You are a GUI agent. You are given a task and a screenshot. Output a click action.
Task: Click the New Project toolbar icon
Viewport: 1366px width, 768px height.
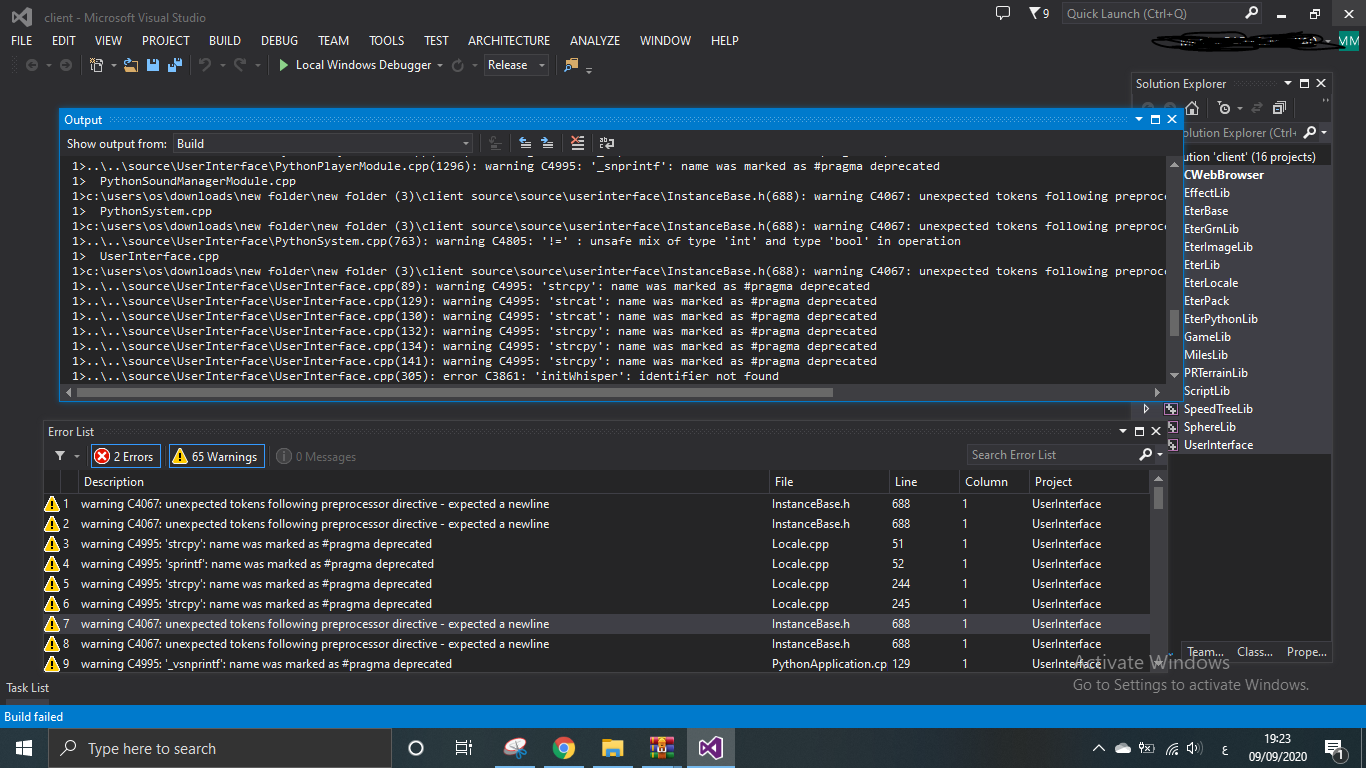pos(96,65)
